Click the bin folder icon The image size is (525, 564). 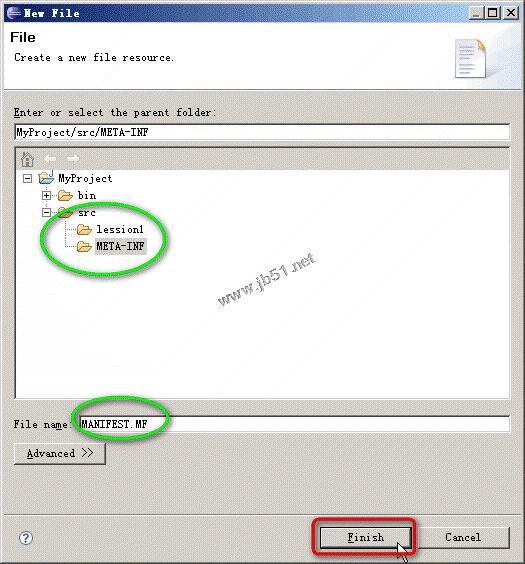coord(65,196)
